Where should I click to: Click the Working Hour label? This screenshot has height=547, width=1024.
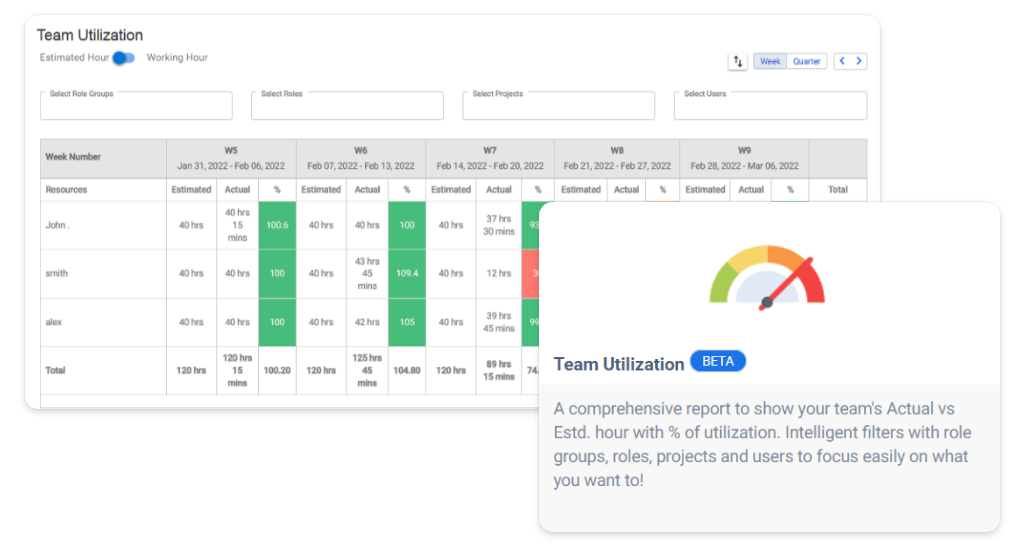coord(177,58)
